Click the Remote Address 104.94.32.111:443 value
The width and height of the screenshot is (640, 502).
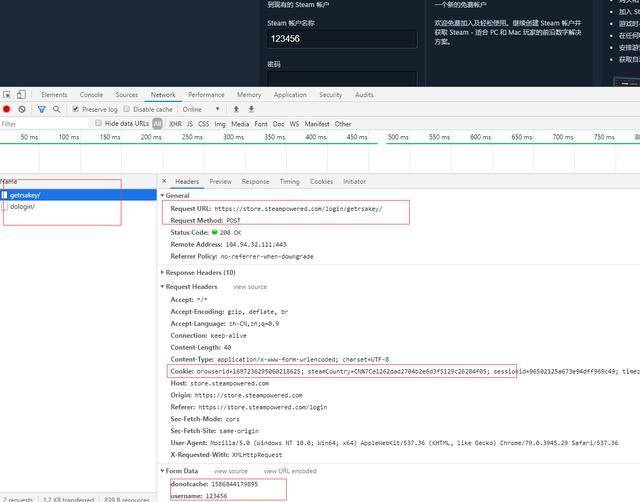tap(256, 244)
